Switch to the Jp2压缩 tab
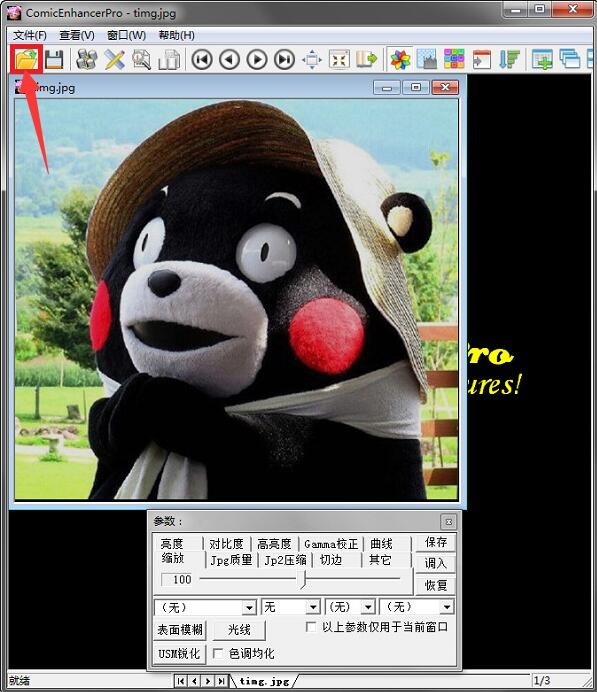The width and height of the screenshot is (597, 692). (285, 560)
